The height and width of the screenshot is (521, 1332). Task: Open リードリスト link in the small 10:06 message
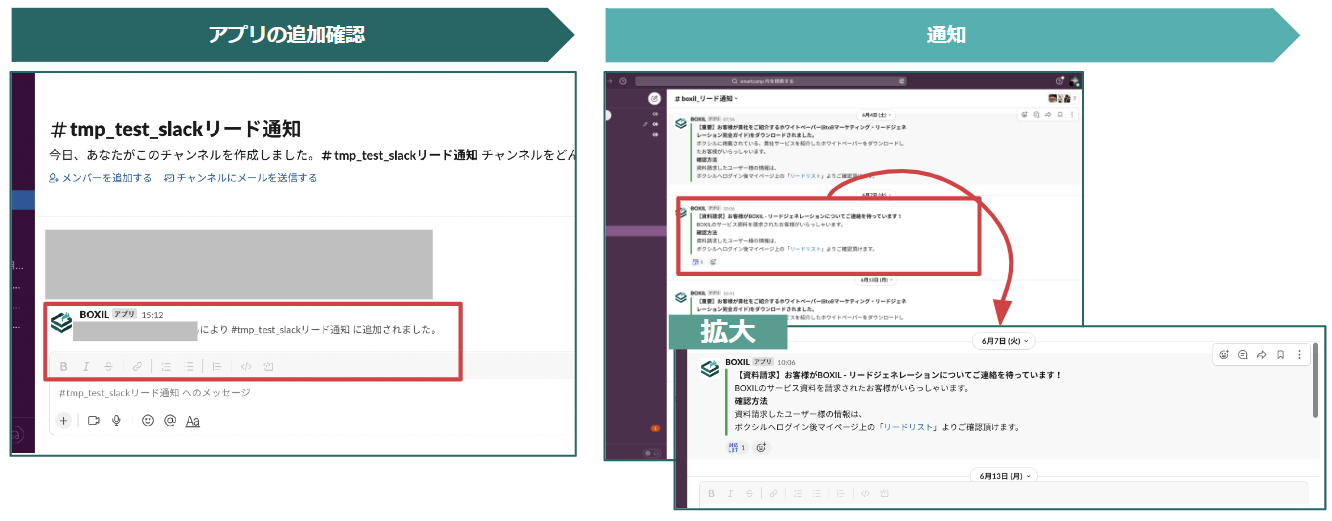tap(806, 249)
